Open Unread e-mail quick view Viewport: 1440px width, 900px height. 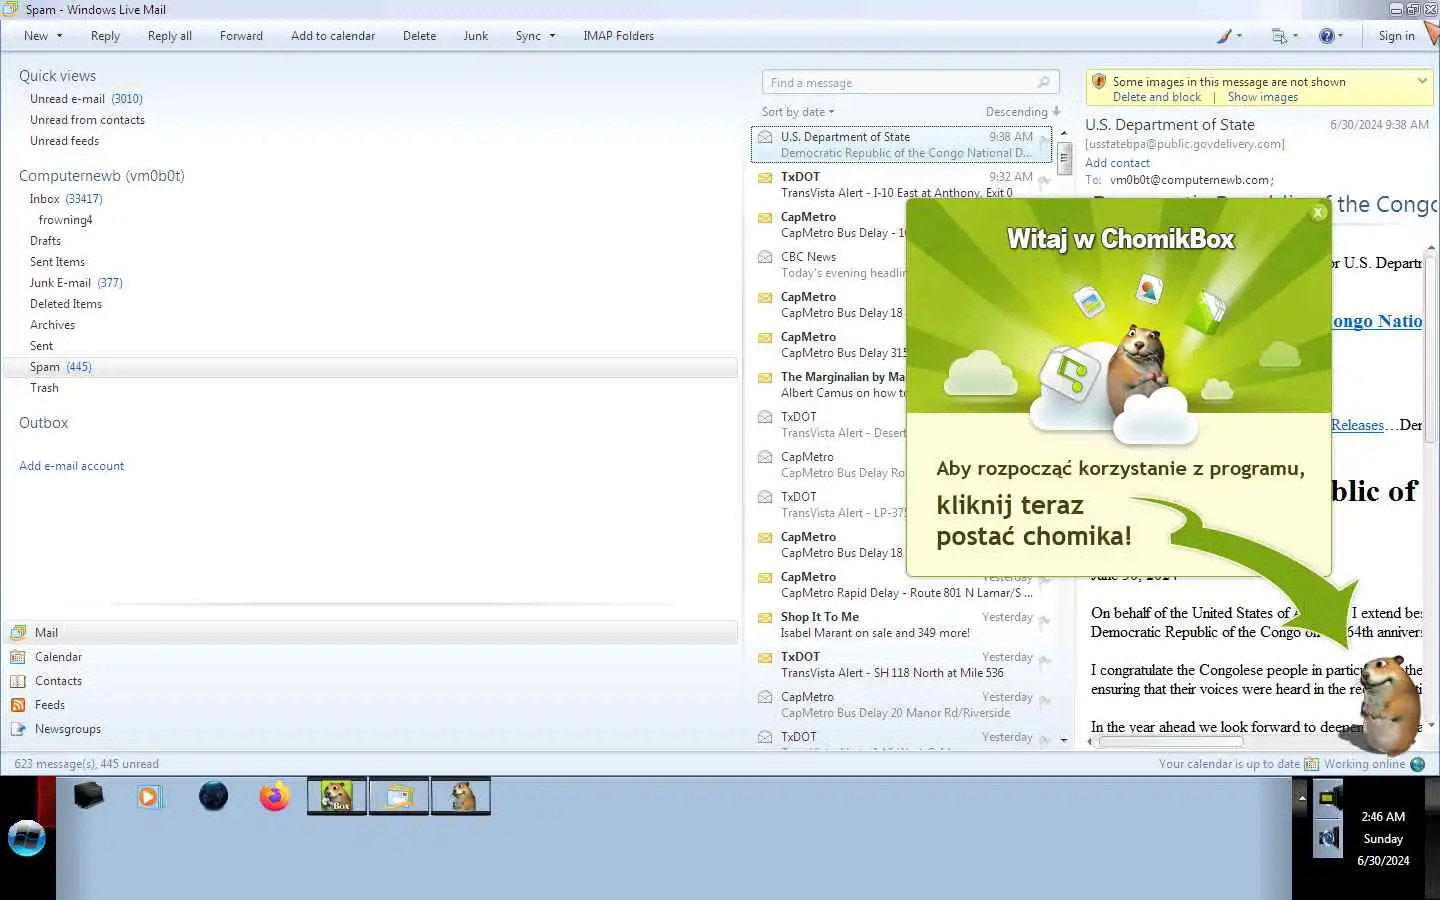pos(86,99)
